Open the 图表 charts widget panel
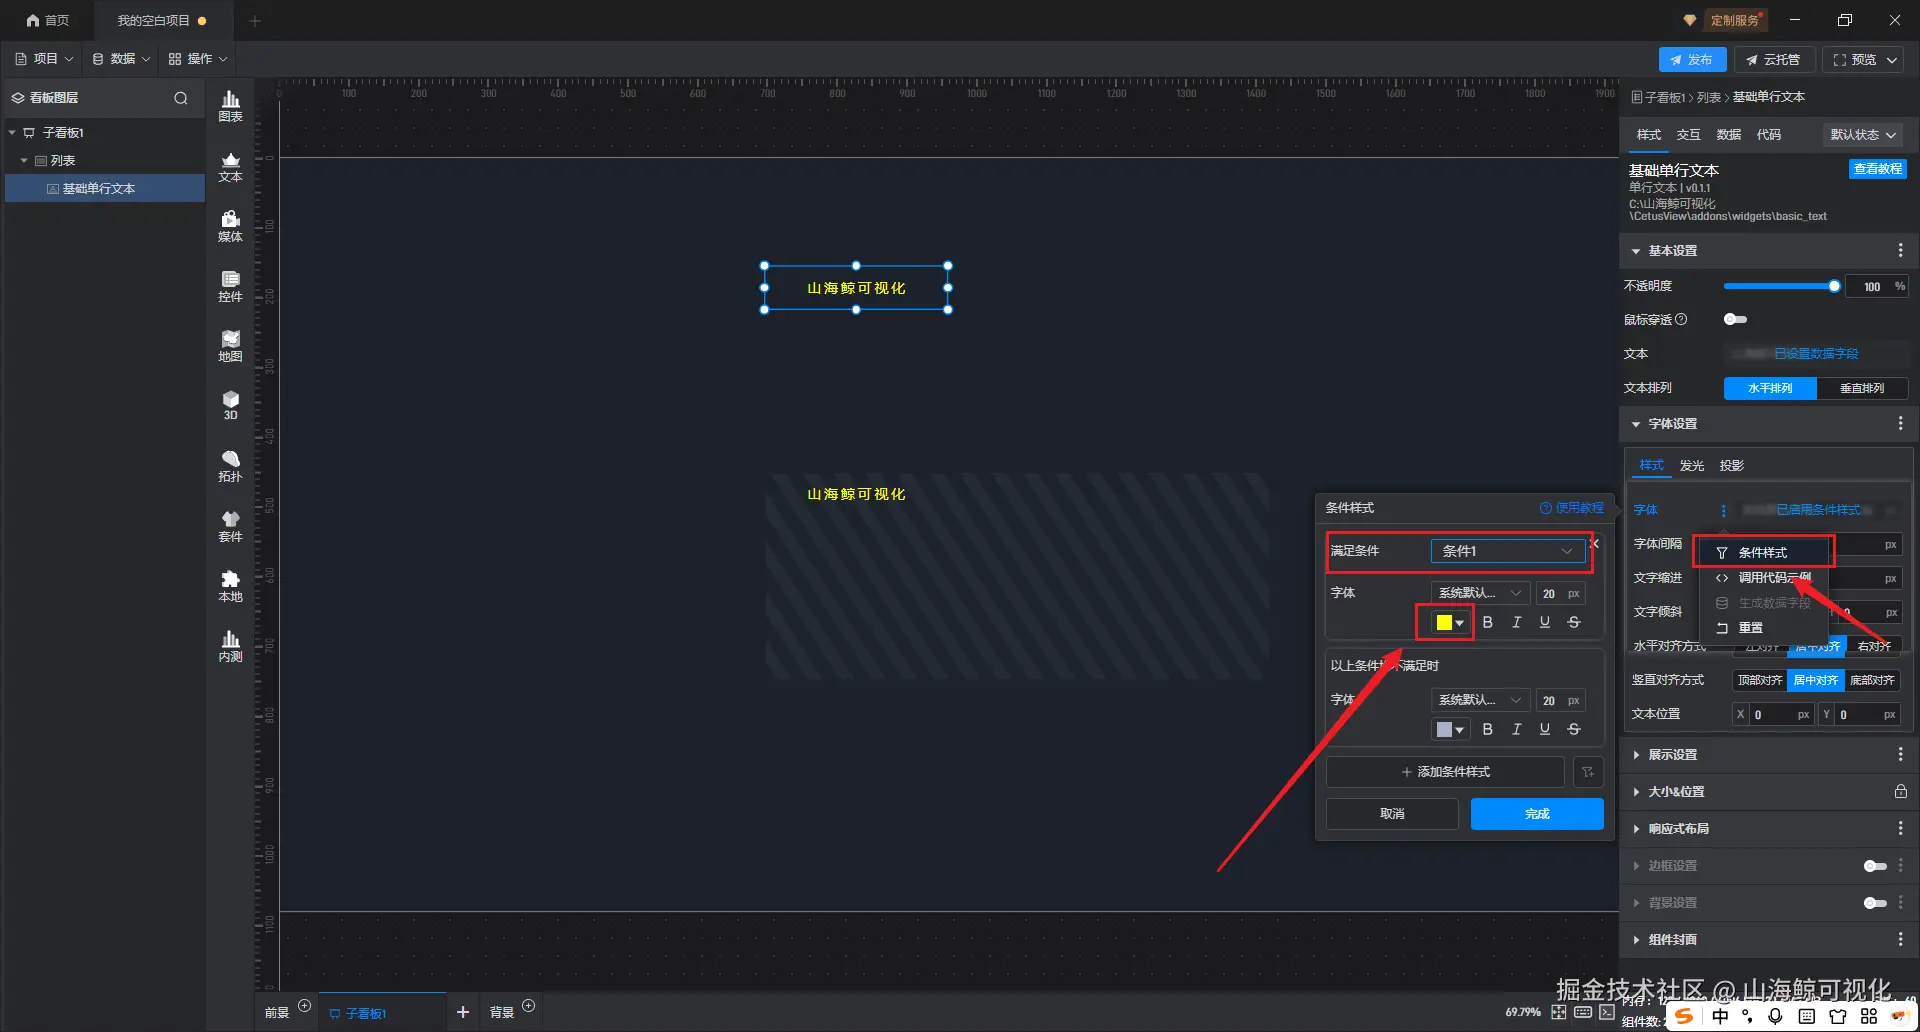The width and height of the screenshot is (1920, 1032). click(230, 106)
